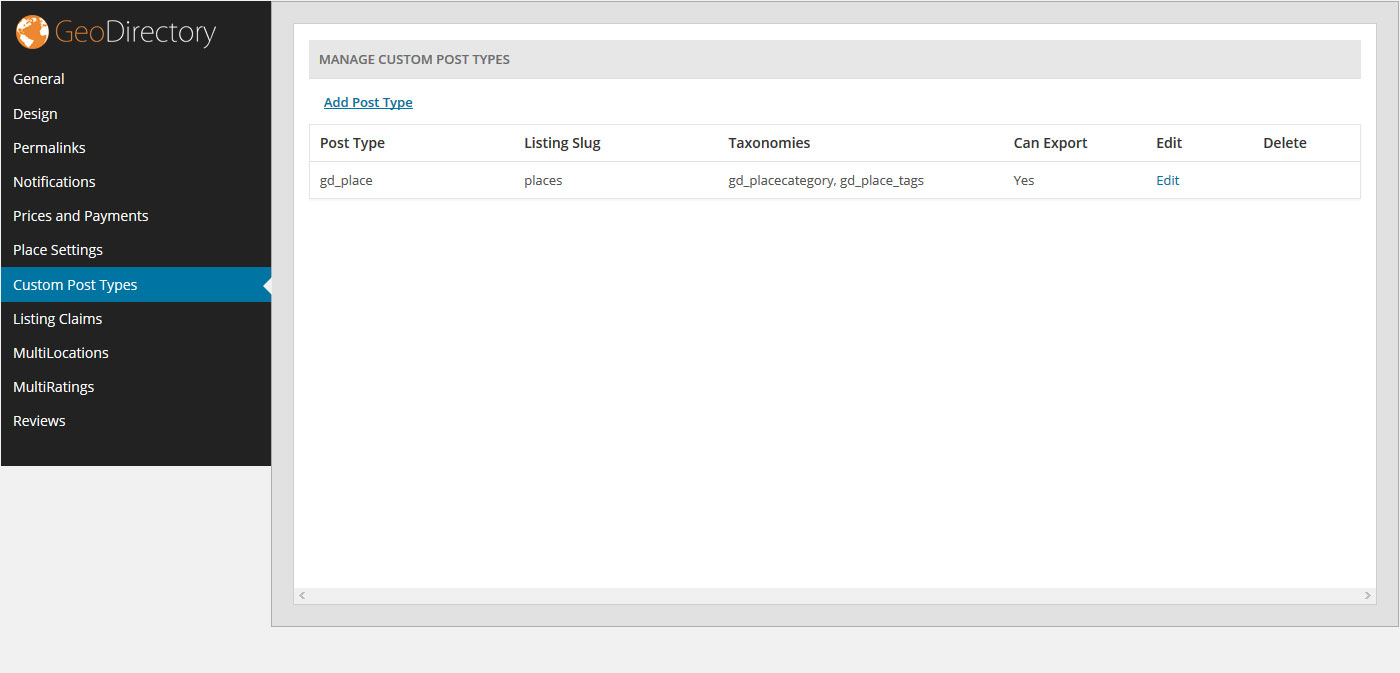Click the Post Type column header
The image size is (1400, 673).
(352, 143)
